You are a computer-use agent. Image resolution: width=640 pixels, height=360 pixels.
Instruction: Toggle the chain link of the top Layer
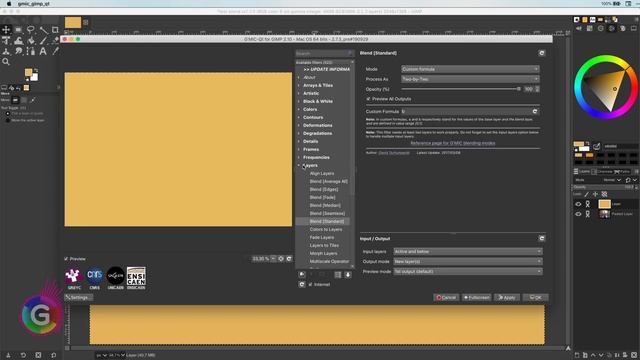tap(588, 204)
